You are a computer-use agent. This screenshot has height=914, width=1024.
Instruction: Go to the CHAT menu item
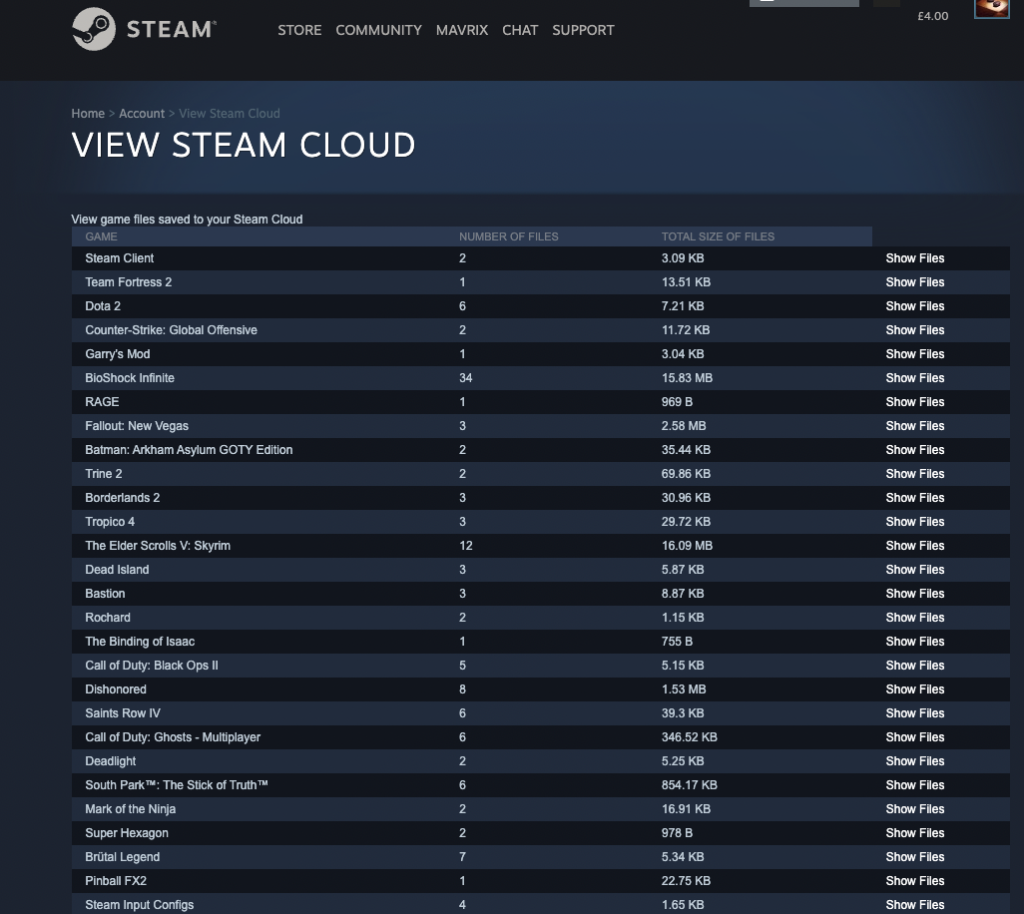click(x=520, y=30)
